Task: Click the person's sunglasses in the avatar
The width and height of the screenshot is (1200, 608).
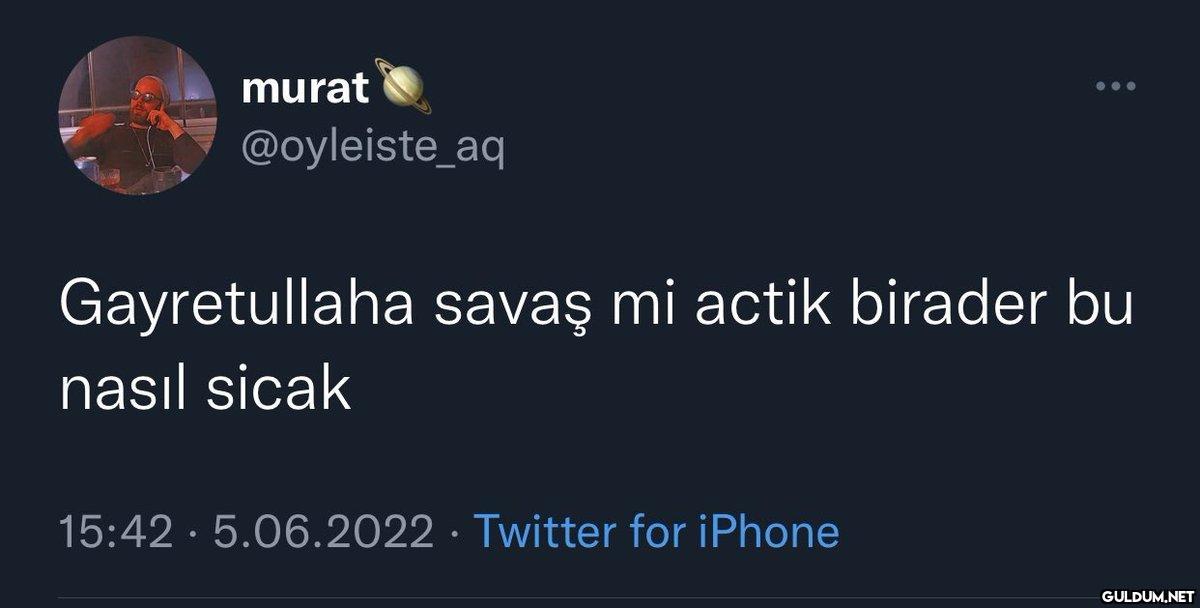Action: [144, 97]
